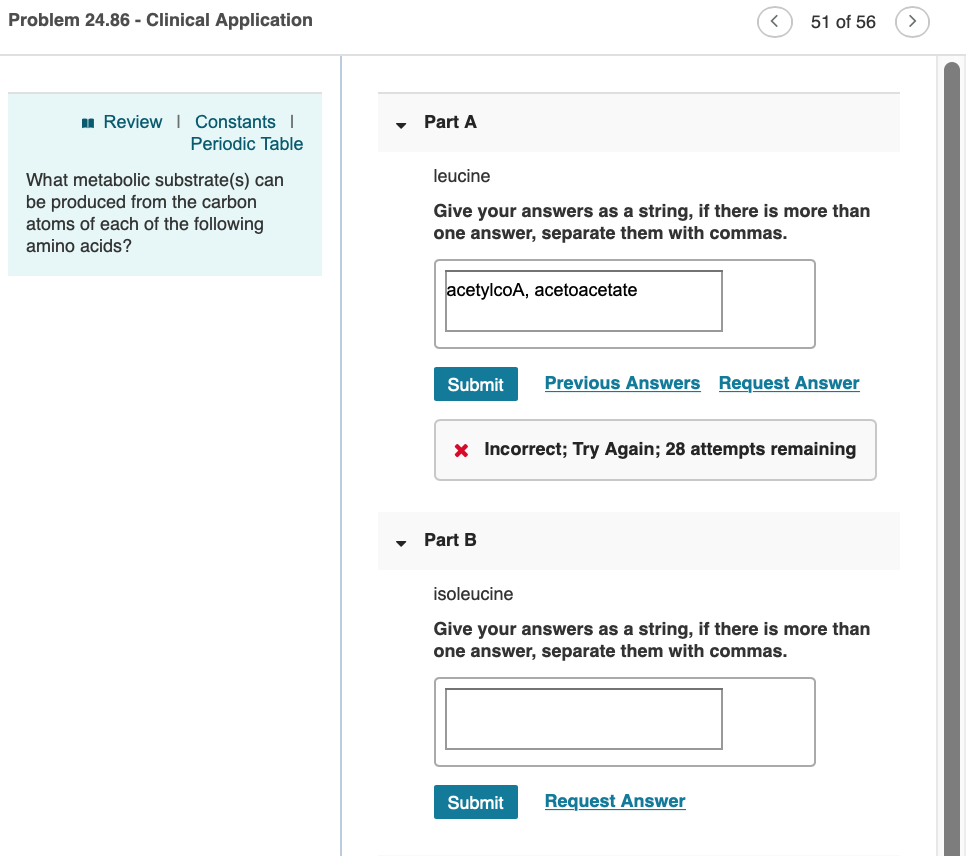Navigate to the previous problem arrow
Viewport: 974px width, 856px height.
click(x=775, y=21)
